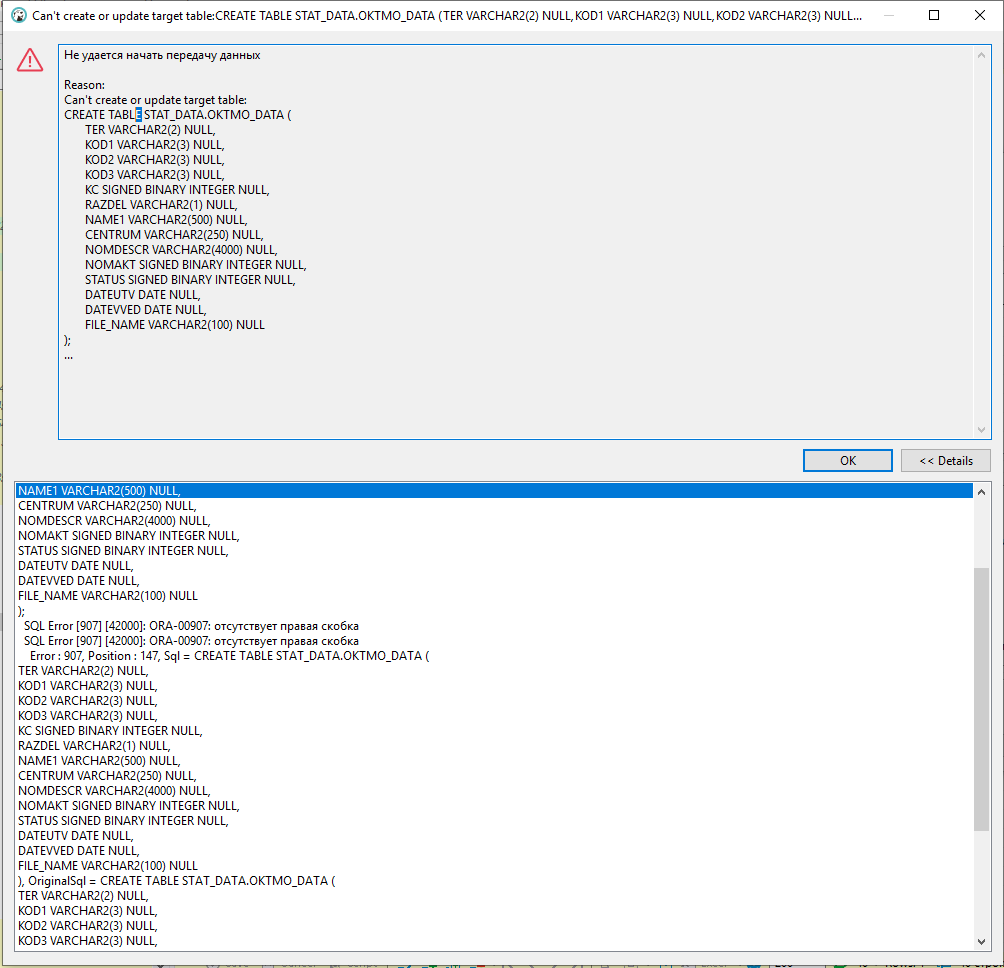Click 'CREATE TABLE STAT_DATA.OKTMO_DATA (' in upper message box
Screen dimensions: 1004x968
click(x=177, y=115)
